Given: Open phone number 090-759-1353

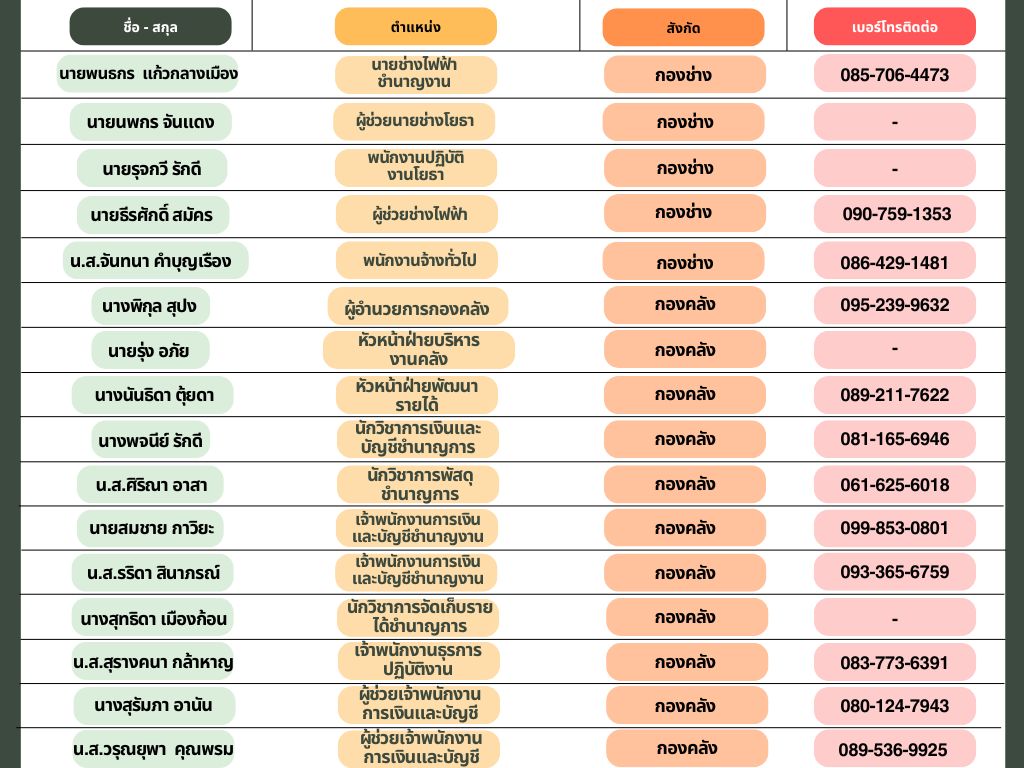Looking at the screenshot, I should 896,214.
